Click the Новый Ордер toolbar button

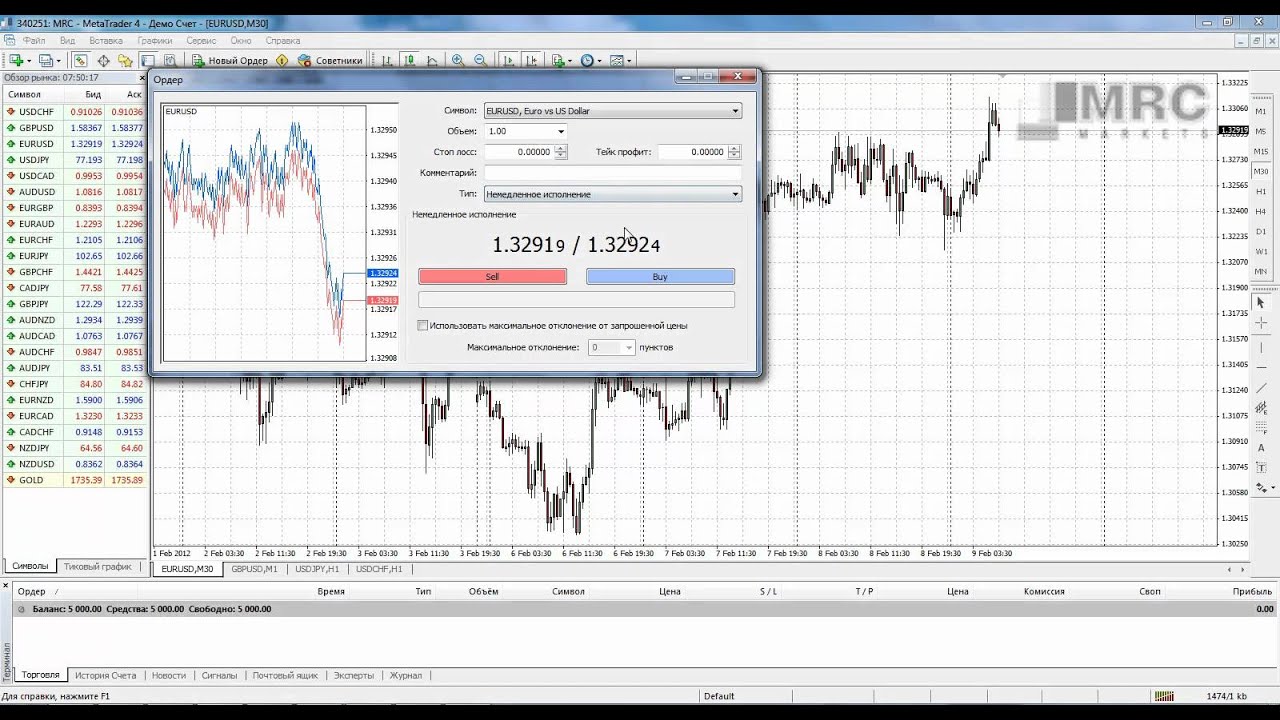click(x=229, y=60)
